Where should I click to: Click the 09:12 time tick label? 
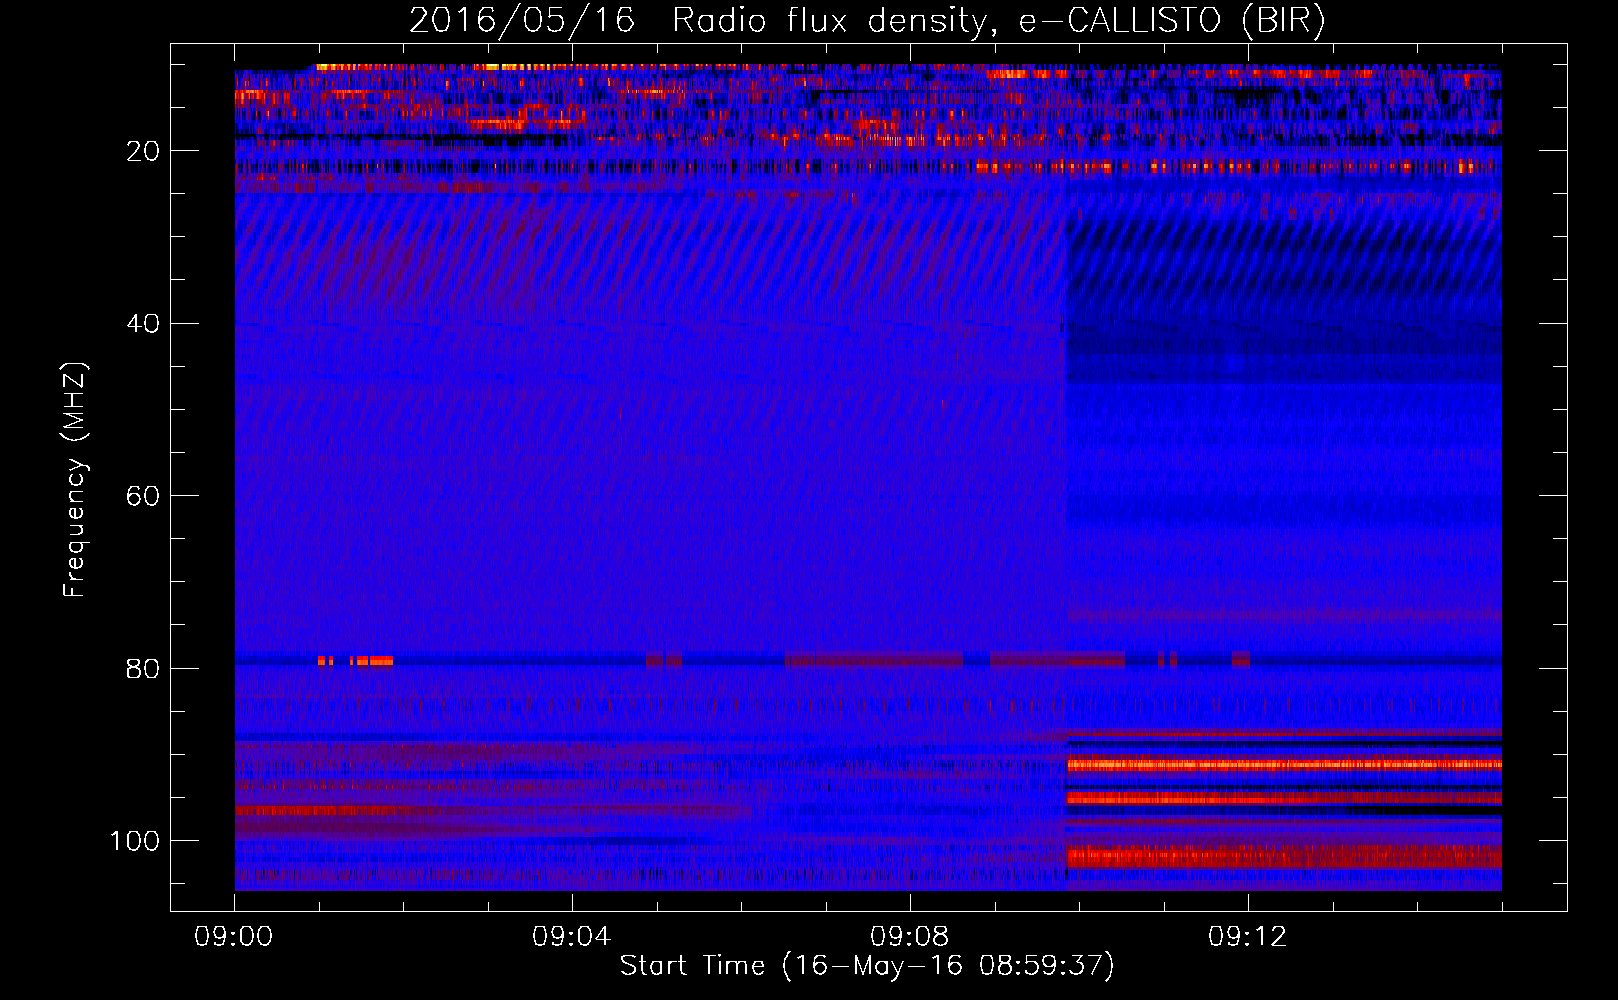point(1247,937)
